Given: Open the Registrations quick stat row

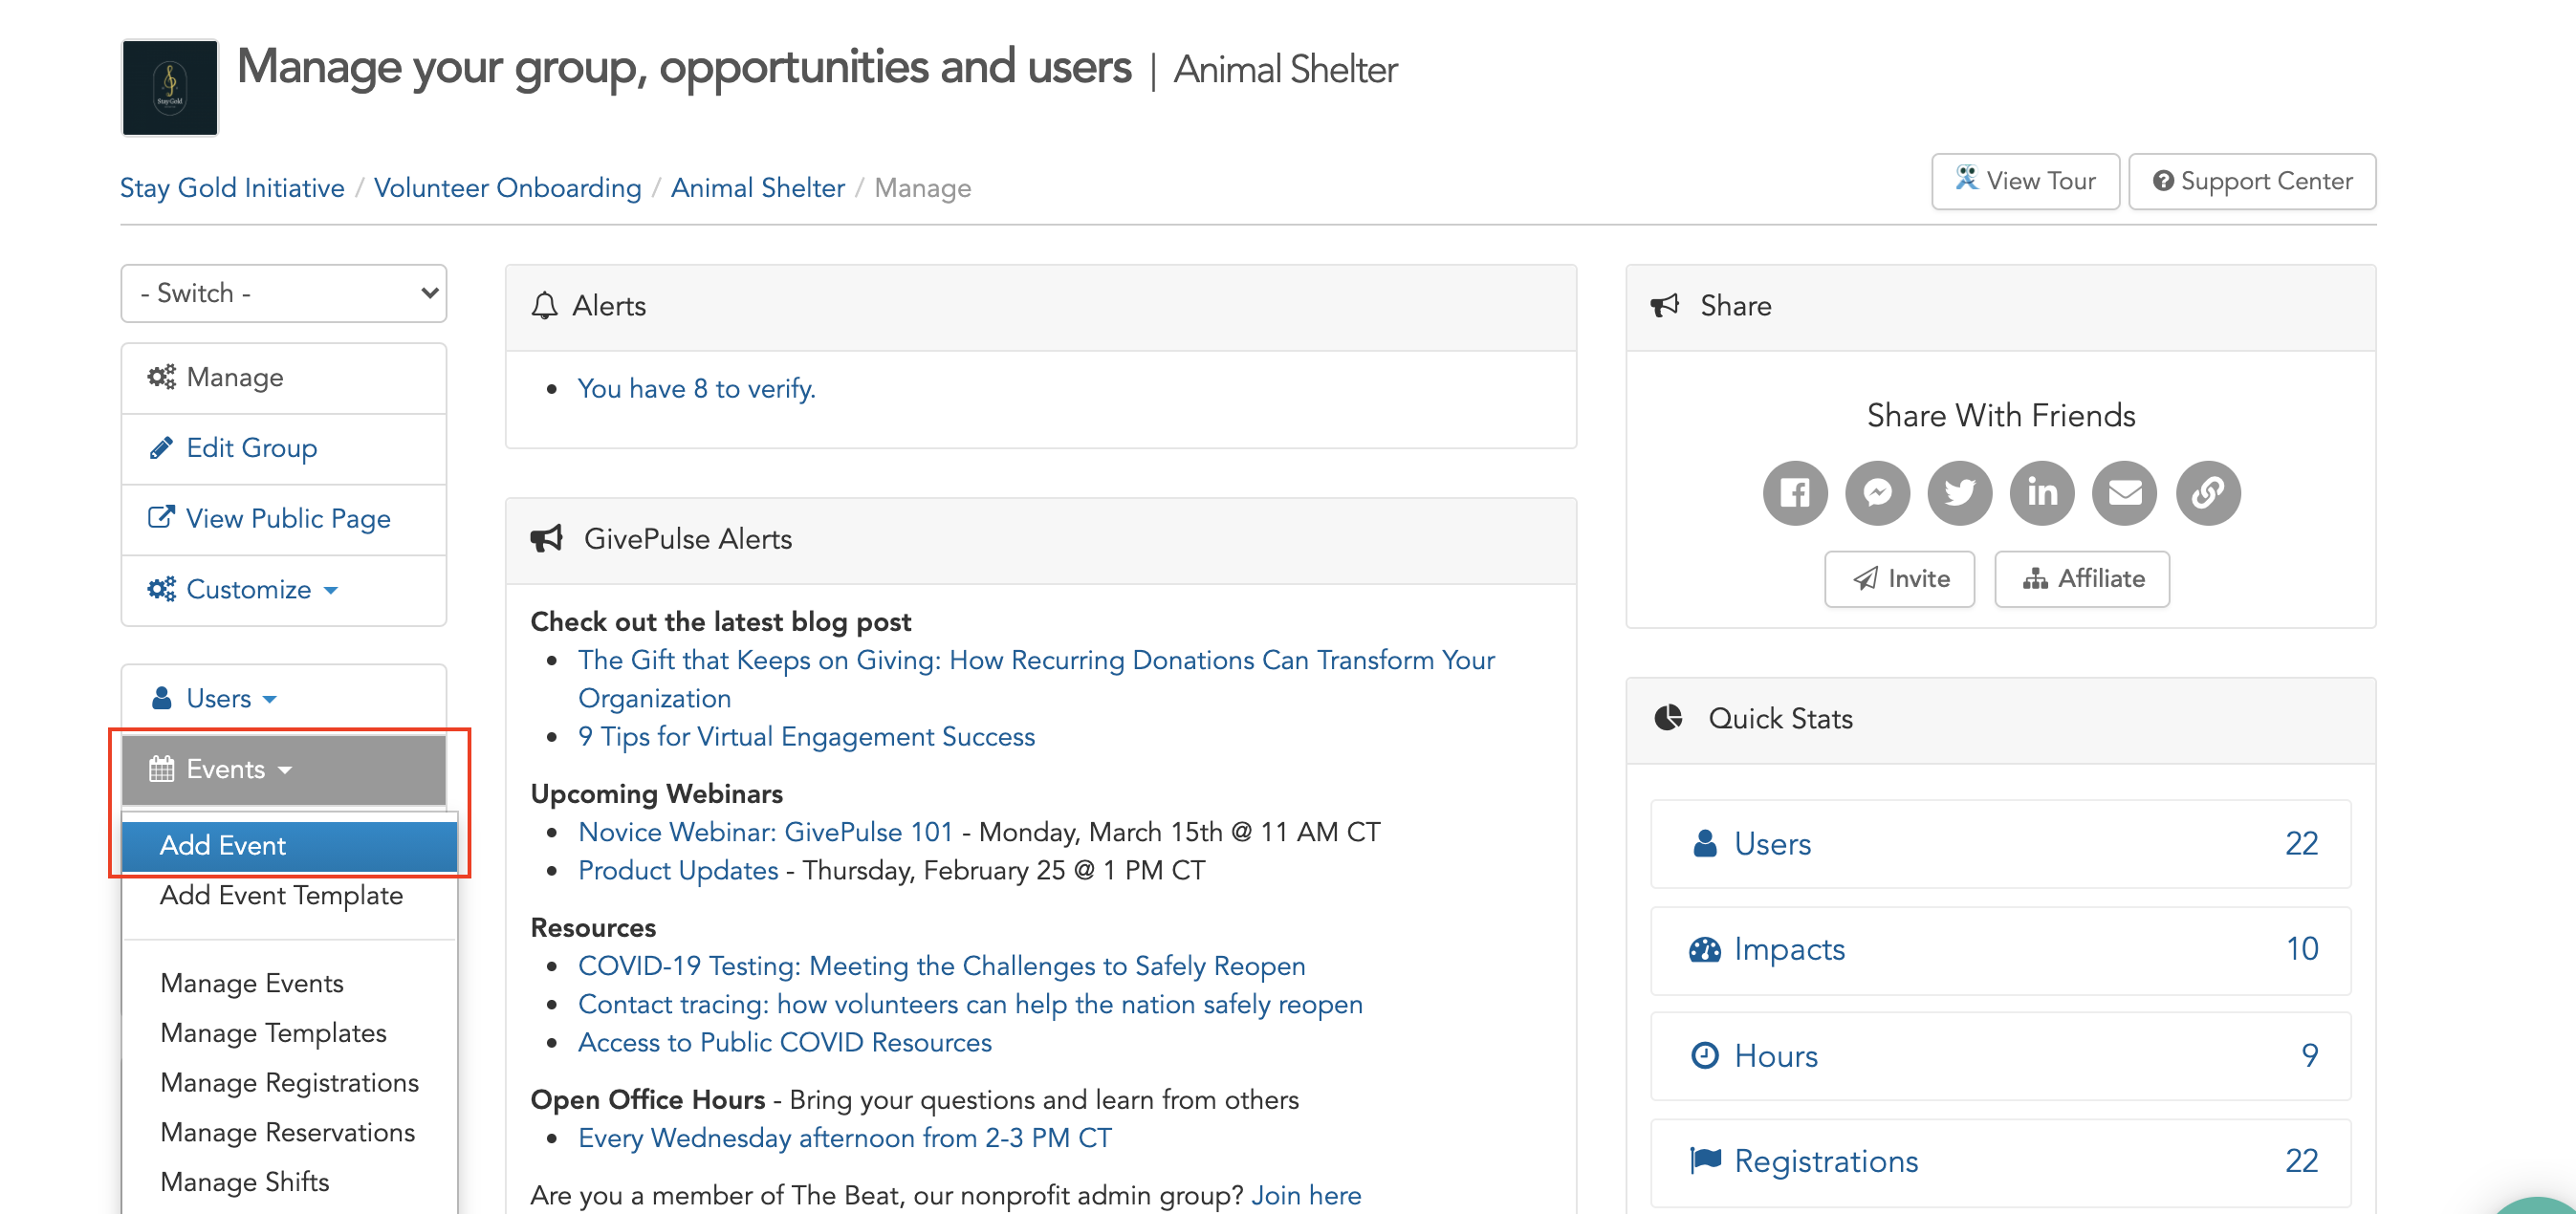Looking at the screenshot, I should coord(2001,1161).
